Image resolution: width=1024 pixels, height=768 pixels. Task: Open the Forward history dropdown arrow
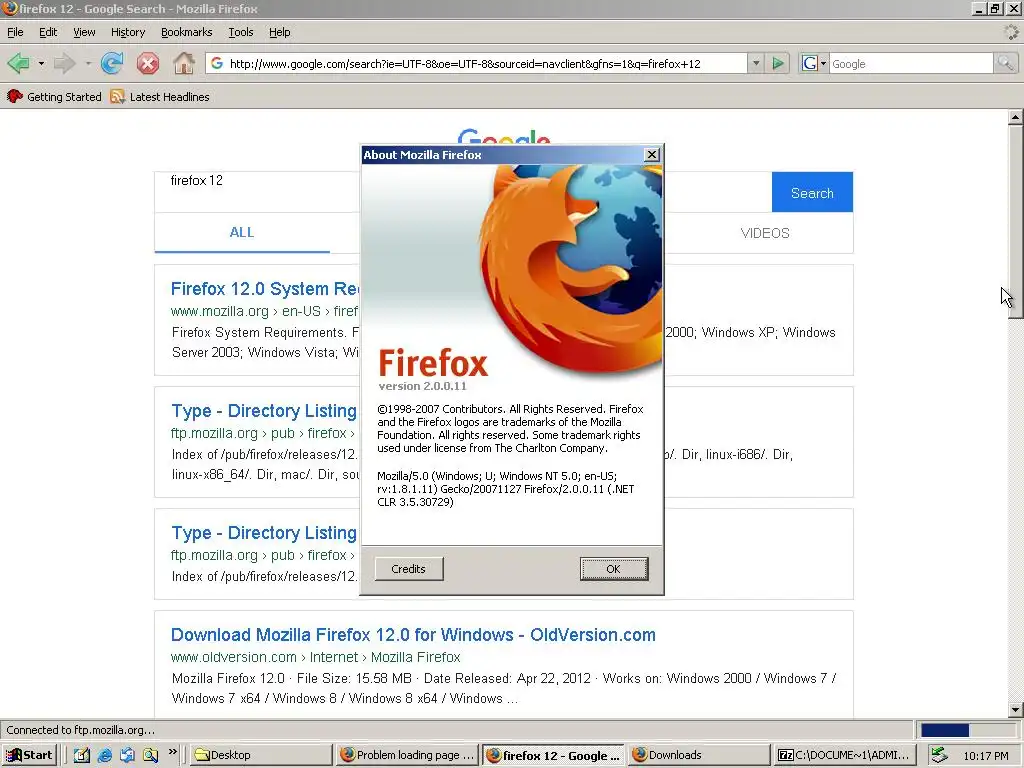[88, 63]
